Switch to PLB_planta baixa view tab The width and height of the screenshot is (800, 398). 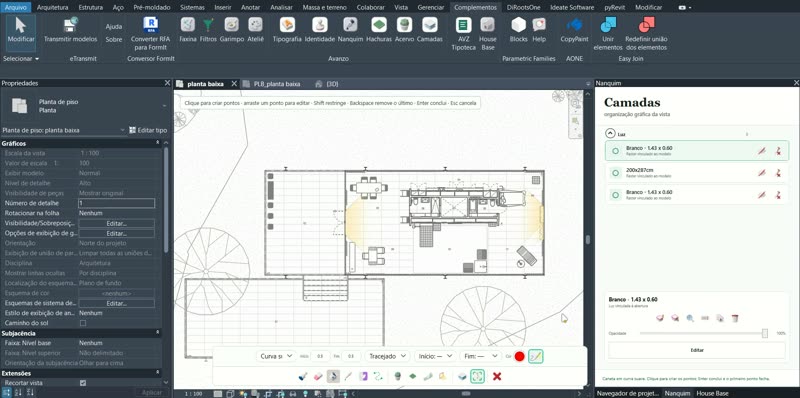coord(276,84)
